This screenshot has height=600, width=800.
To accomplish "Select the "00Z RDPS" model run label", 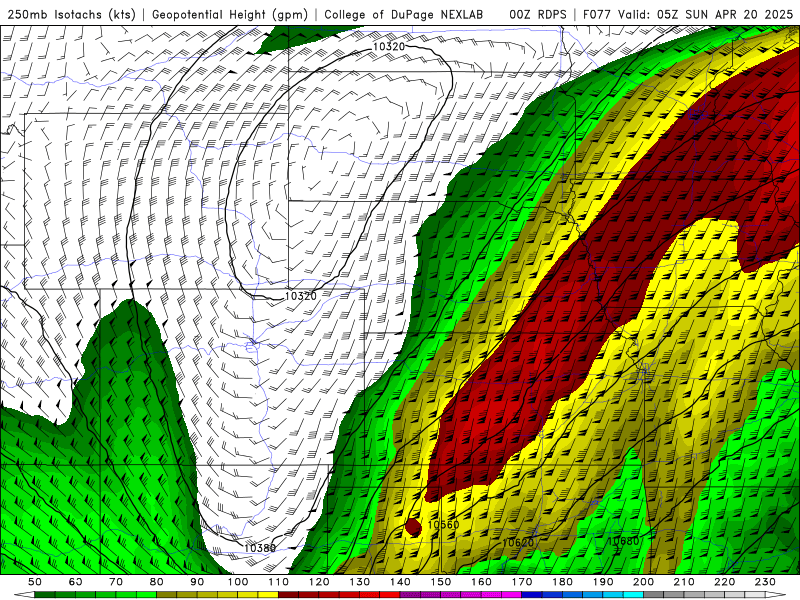I will [x=538, y=15].
